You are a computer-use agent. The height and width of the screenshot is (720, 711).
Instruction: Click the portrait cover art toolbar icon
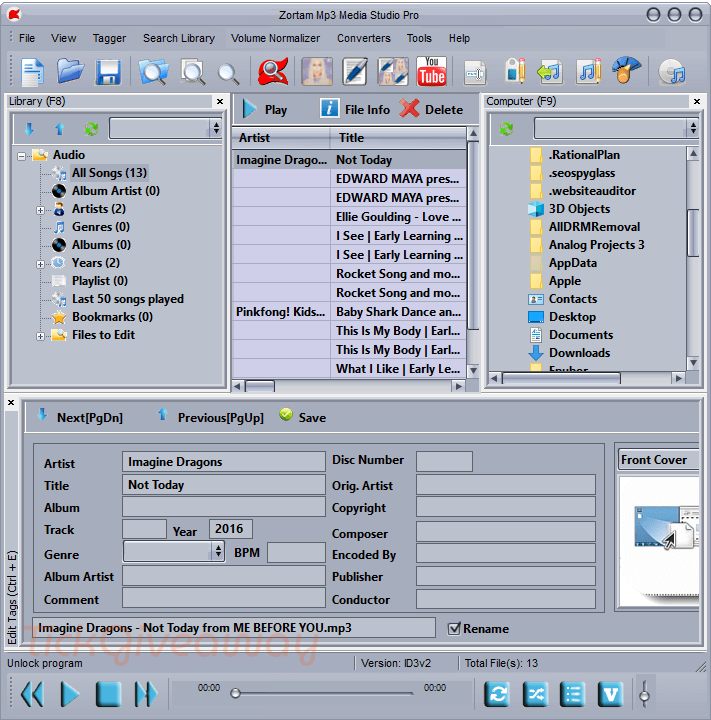(x=317, y=71)
